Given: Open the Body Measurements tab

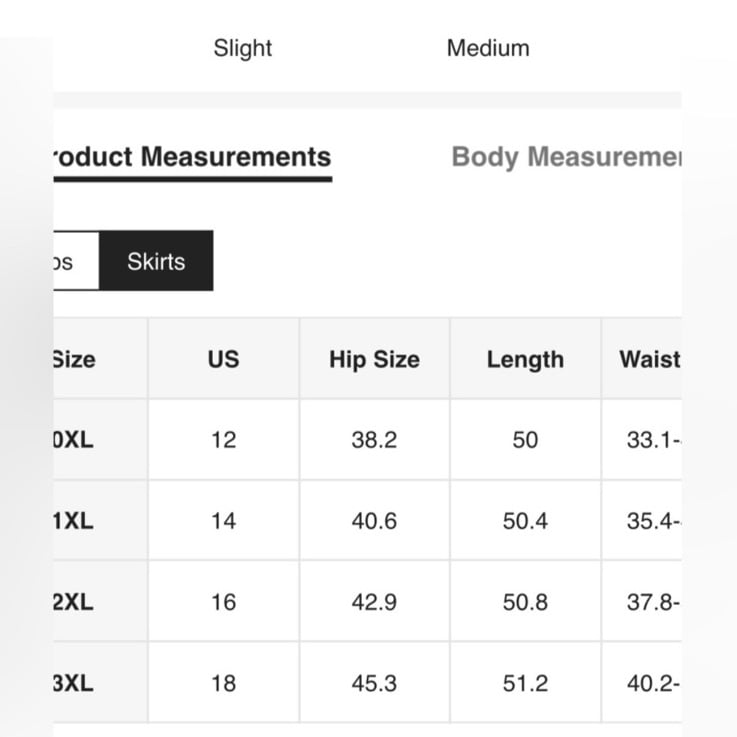Looking at the screenshot, I should pos(566,157).
